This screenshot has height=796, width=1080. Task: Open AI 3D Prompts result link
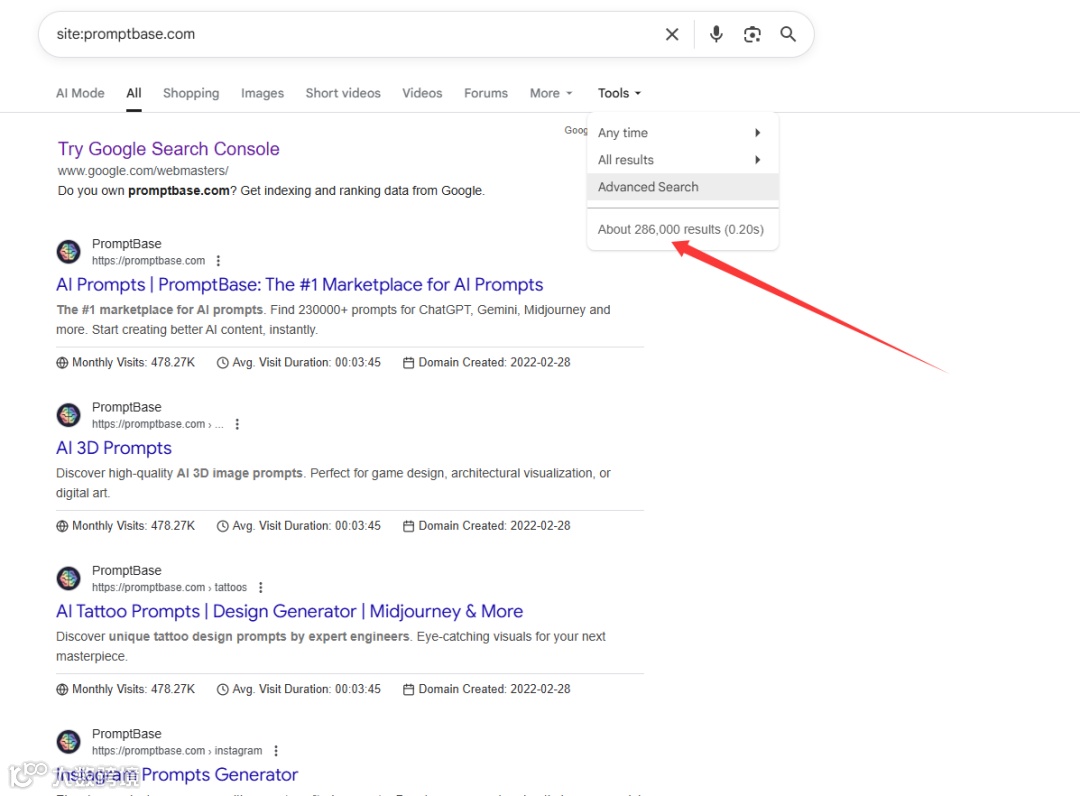click(114, 448)
